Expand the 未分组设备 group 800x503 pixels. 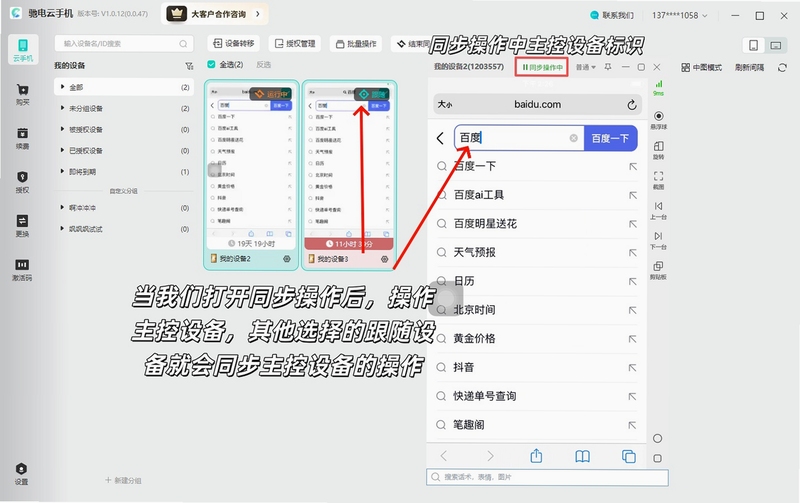(62, 108)
